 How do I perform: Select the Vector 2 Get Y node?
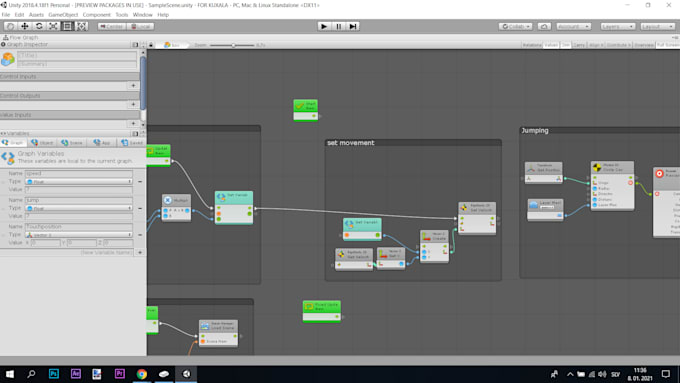[x=391, y=258]
